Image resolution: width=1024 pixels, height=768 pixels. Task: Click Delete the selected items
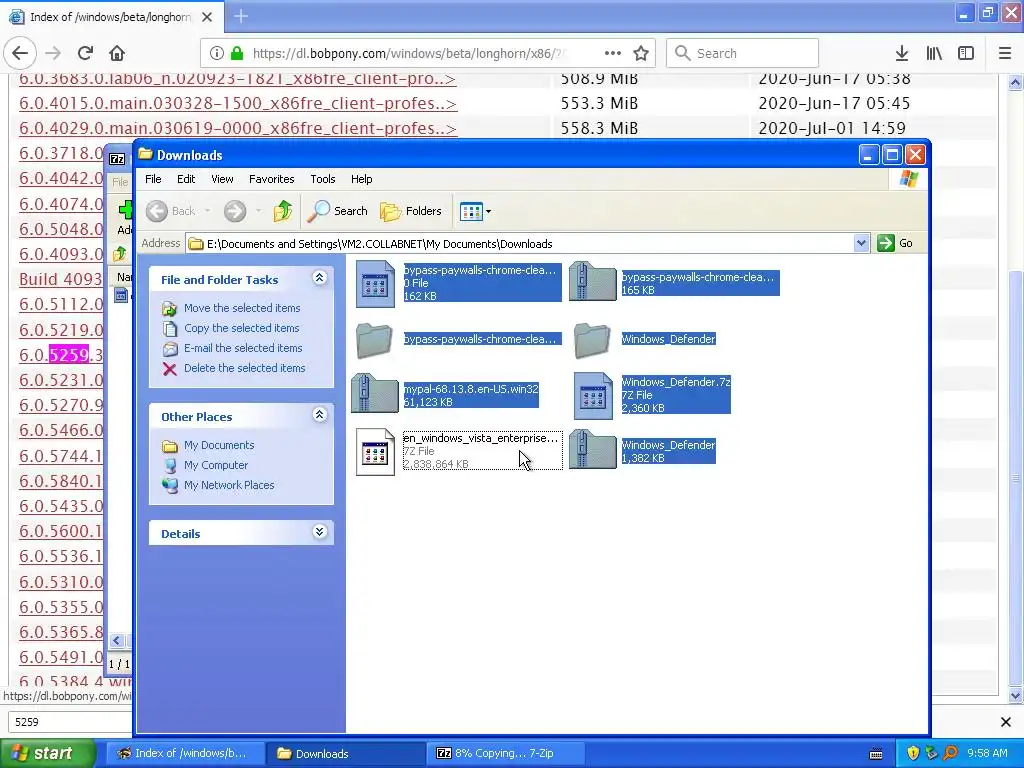pos(244,368)
